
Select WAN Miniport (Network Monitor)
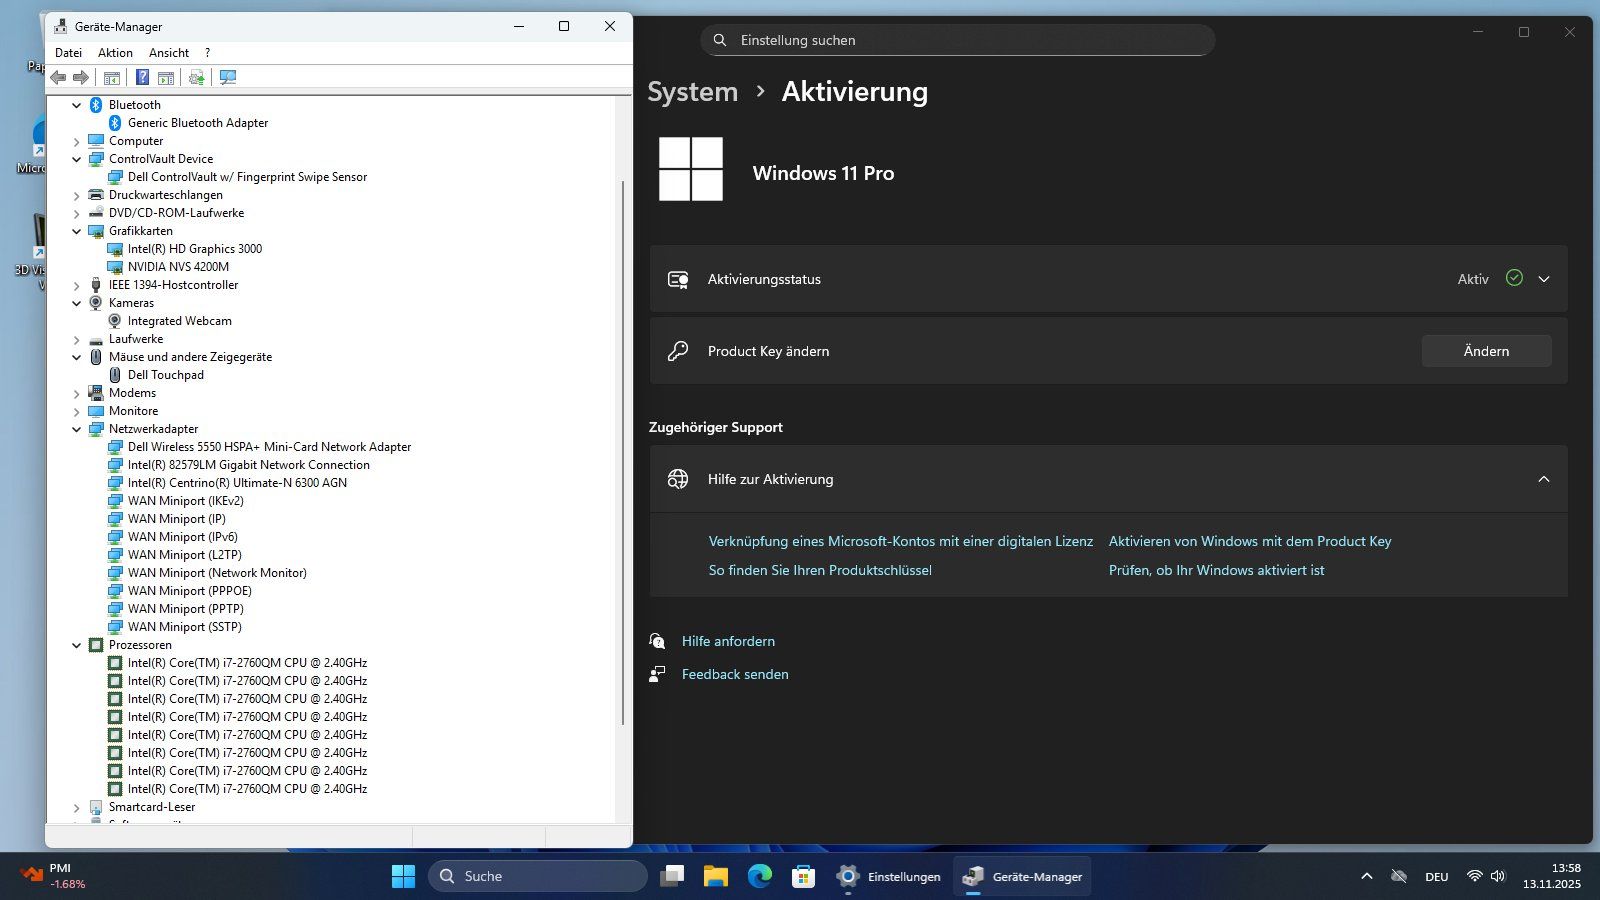coord(217,573)
